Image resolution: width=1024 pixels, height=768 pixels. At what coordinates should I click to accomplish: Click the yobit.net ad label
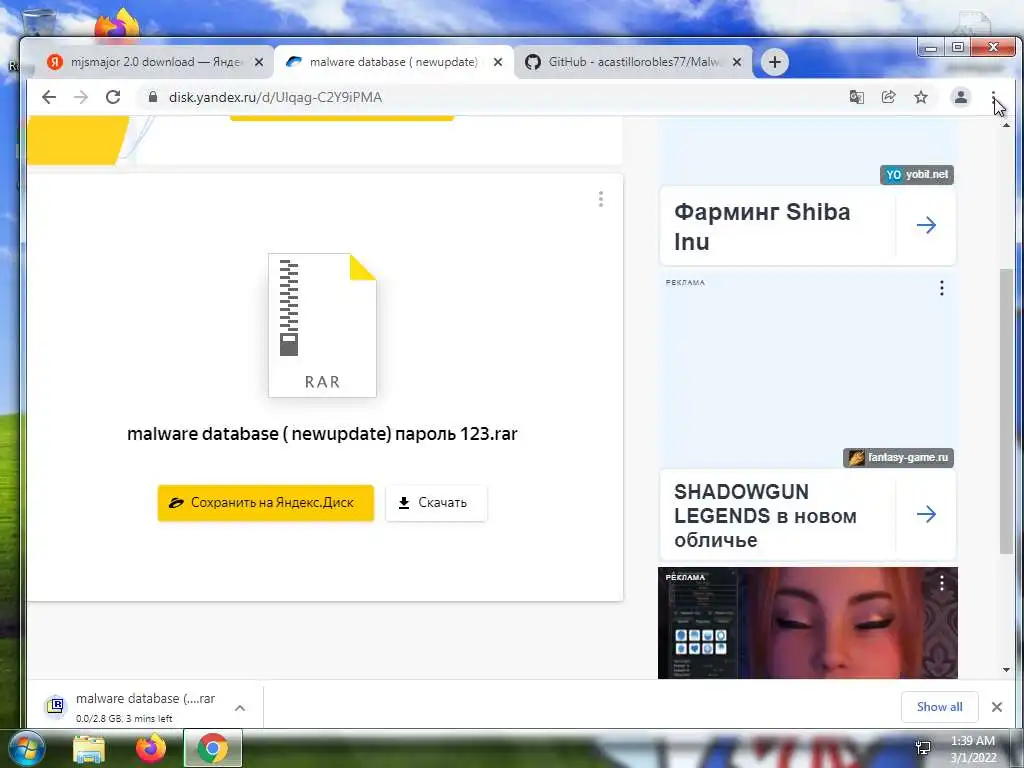point(917,175)
